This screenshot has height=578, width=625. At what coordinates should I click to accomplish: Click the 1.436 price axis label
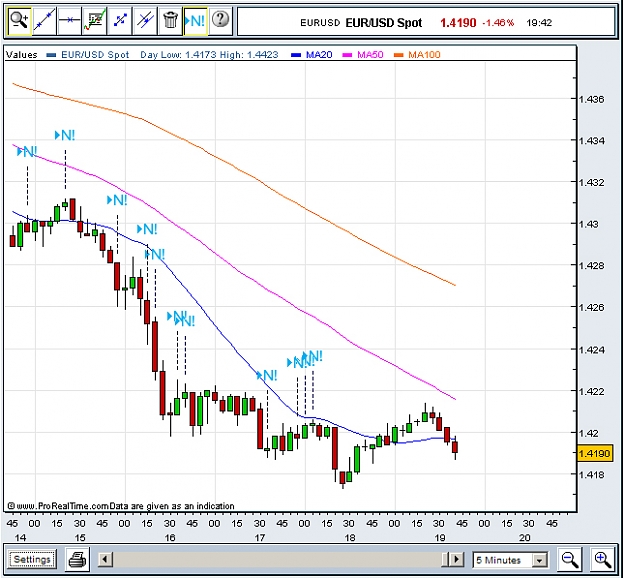tap(592, 99)
